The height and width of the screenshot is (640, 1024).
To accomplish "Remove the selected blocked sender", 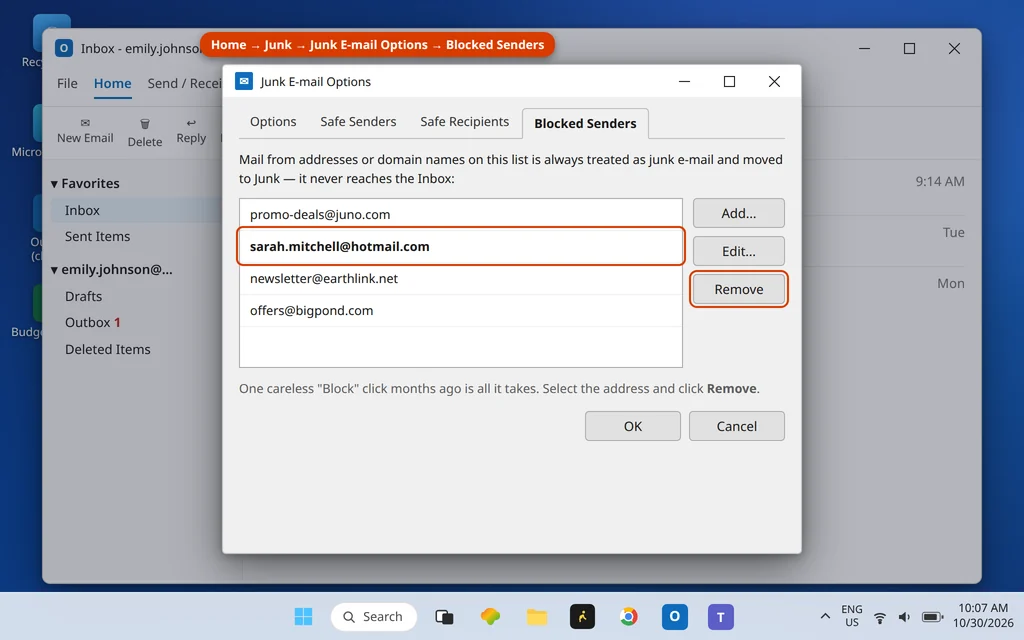I will [x=739, y=289].
